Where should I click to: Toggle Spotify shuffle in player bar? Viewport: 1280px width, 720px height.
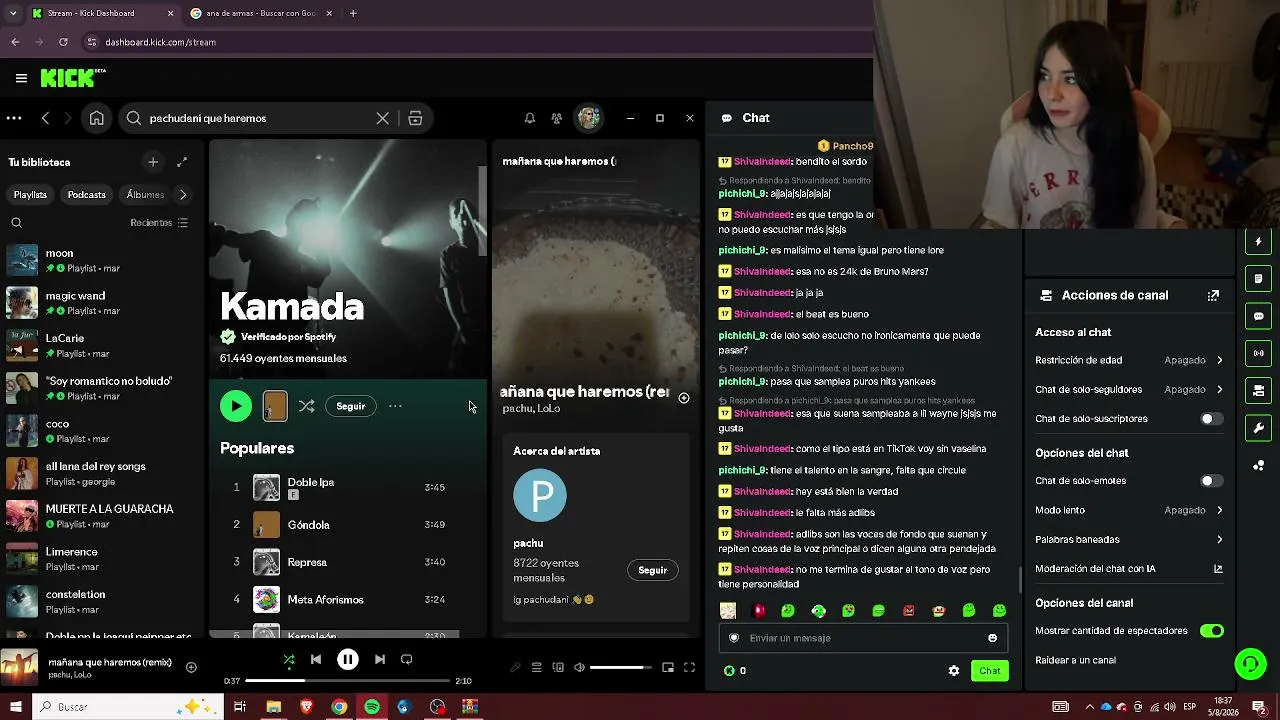[289, 659]
